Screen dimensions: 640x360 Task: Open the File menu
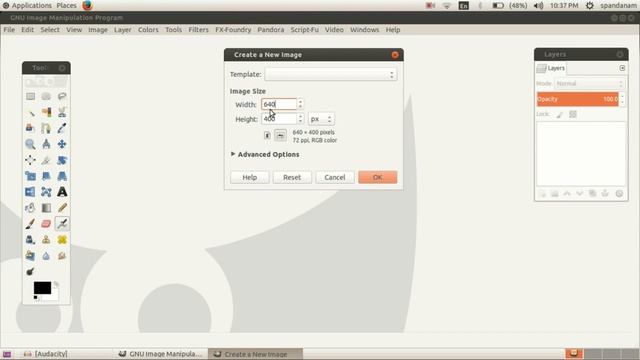9,30
